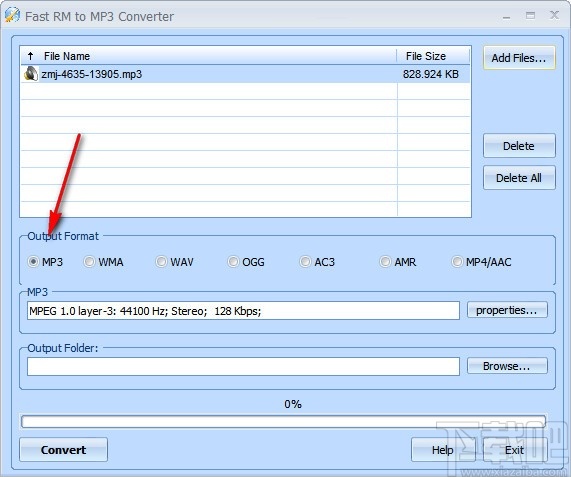Select the MP3 output format

pyautogui.click(x=45, y=262)
